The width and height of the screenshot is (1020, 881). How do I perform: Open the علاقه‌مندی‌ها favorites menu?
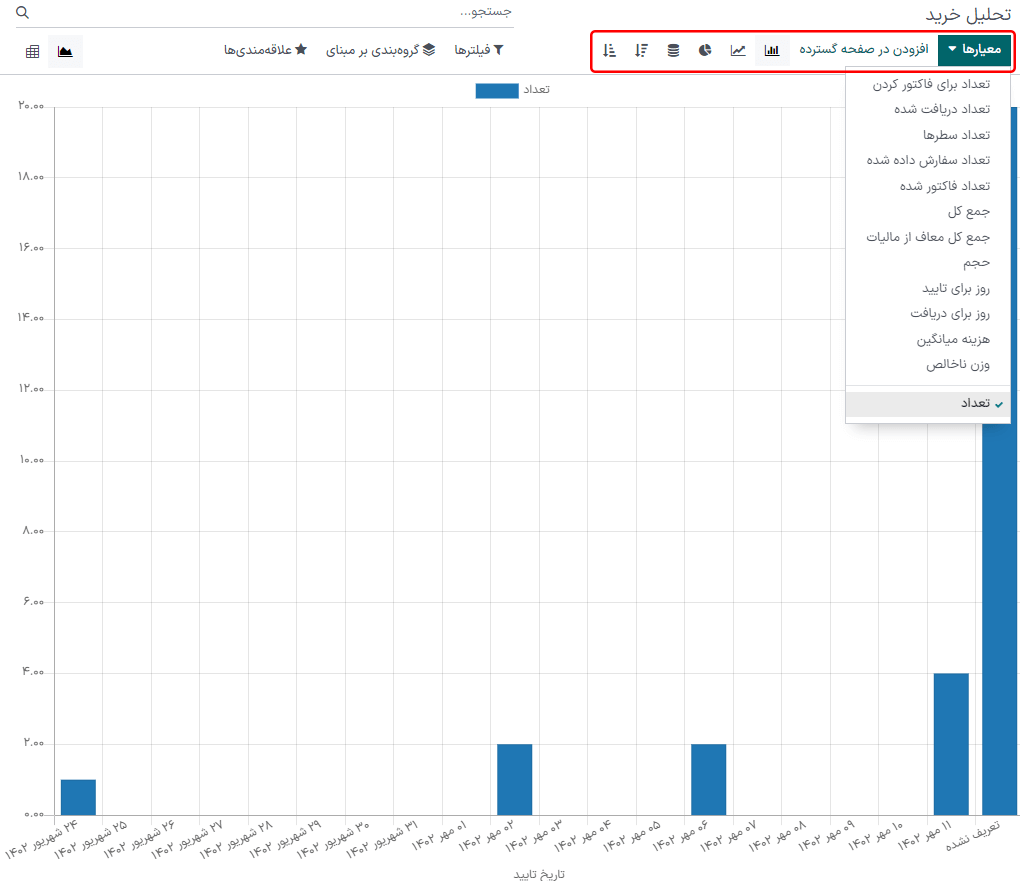(265, 50)
